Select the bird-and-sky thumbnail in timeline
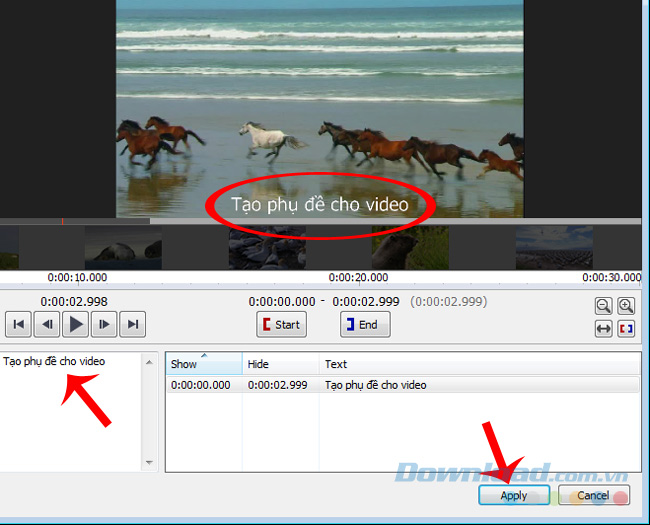The image size is (650, 525). (x=554, y=248)
